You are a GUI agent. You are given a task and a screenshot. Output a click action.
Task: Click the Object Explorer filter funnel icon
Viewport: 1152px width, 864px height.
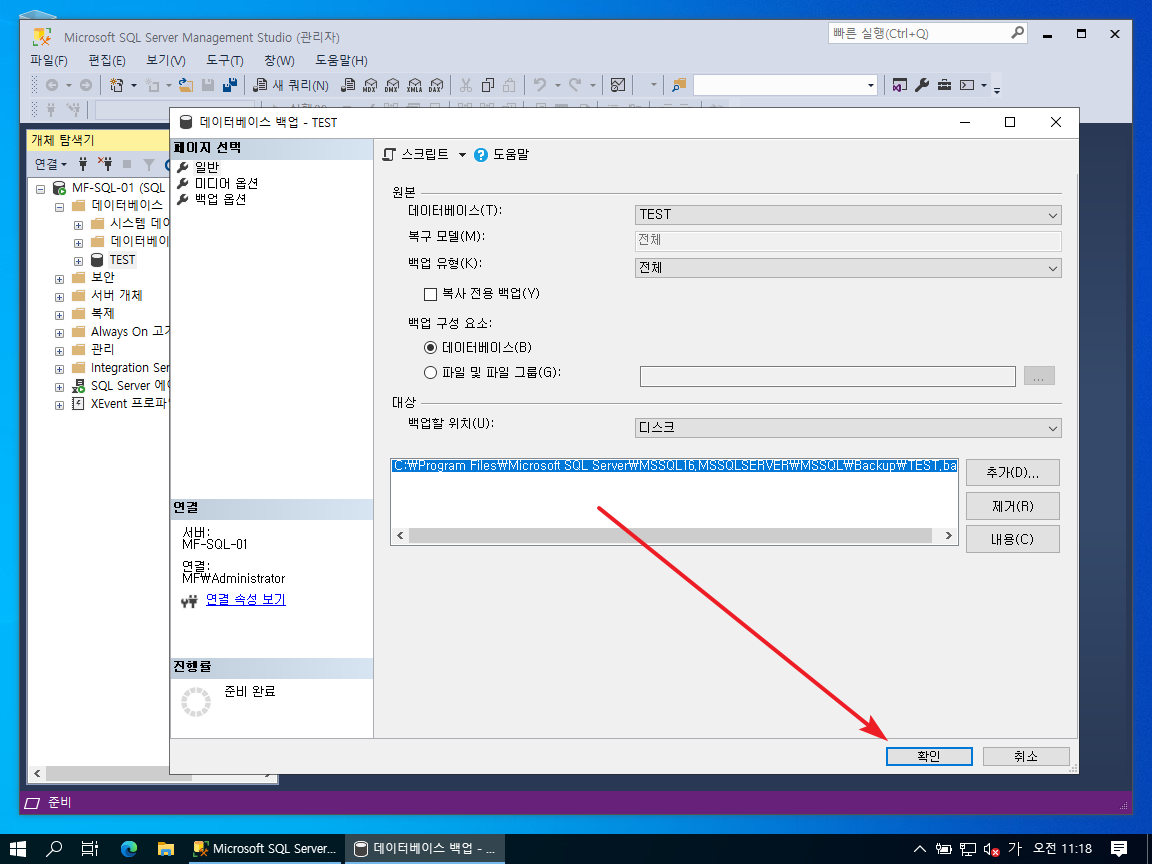pyautogui.click(x=149, y=164)
